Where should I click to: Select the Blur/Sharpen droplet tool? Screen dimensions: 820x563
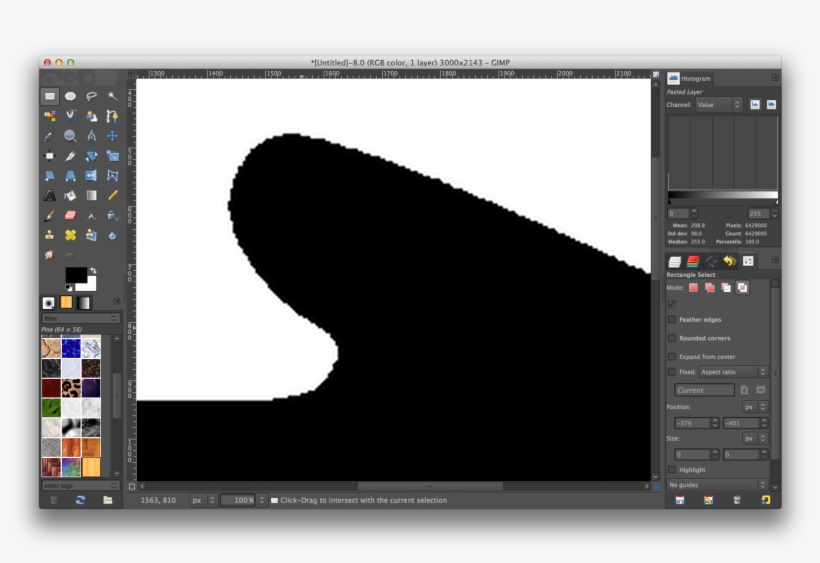[x=112, y=235]
